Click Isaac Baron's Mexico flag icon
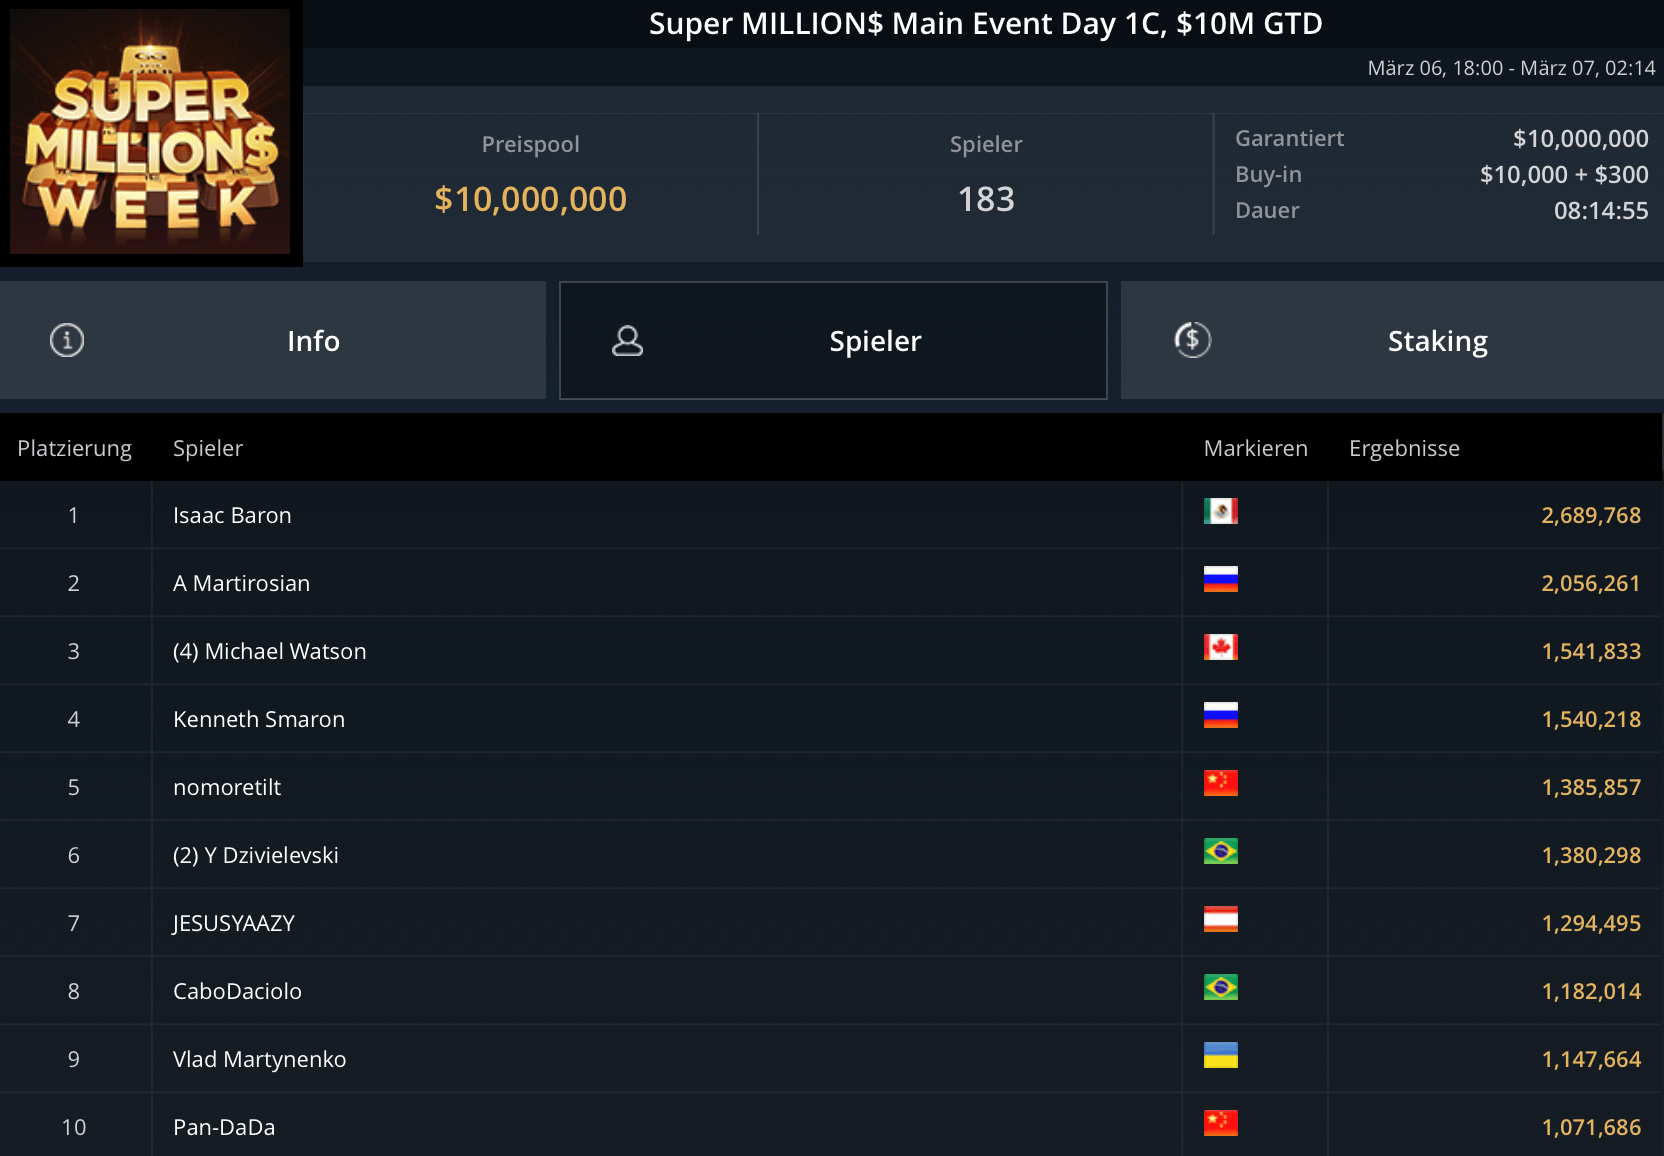 pyautogui.click(x=1220, y=511)
